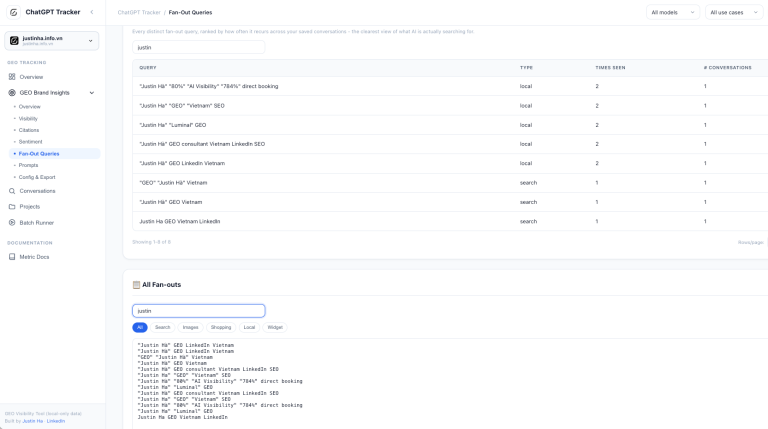Click "Showing 1-8 of 8" pagination text
This screenshot has height=429, width=768.
(x=151, y=242)
